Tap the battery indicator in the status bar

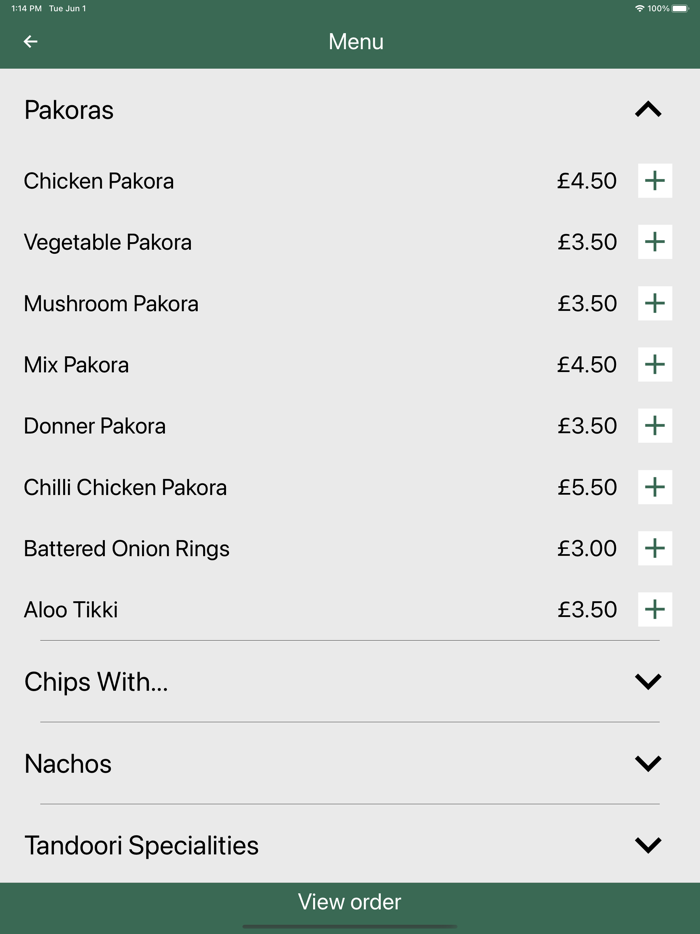tap(683, 7)
